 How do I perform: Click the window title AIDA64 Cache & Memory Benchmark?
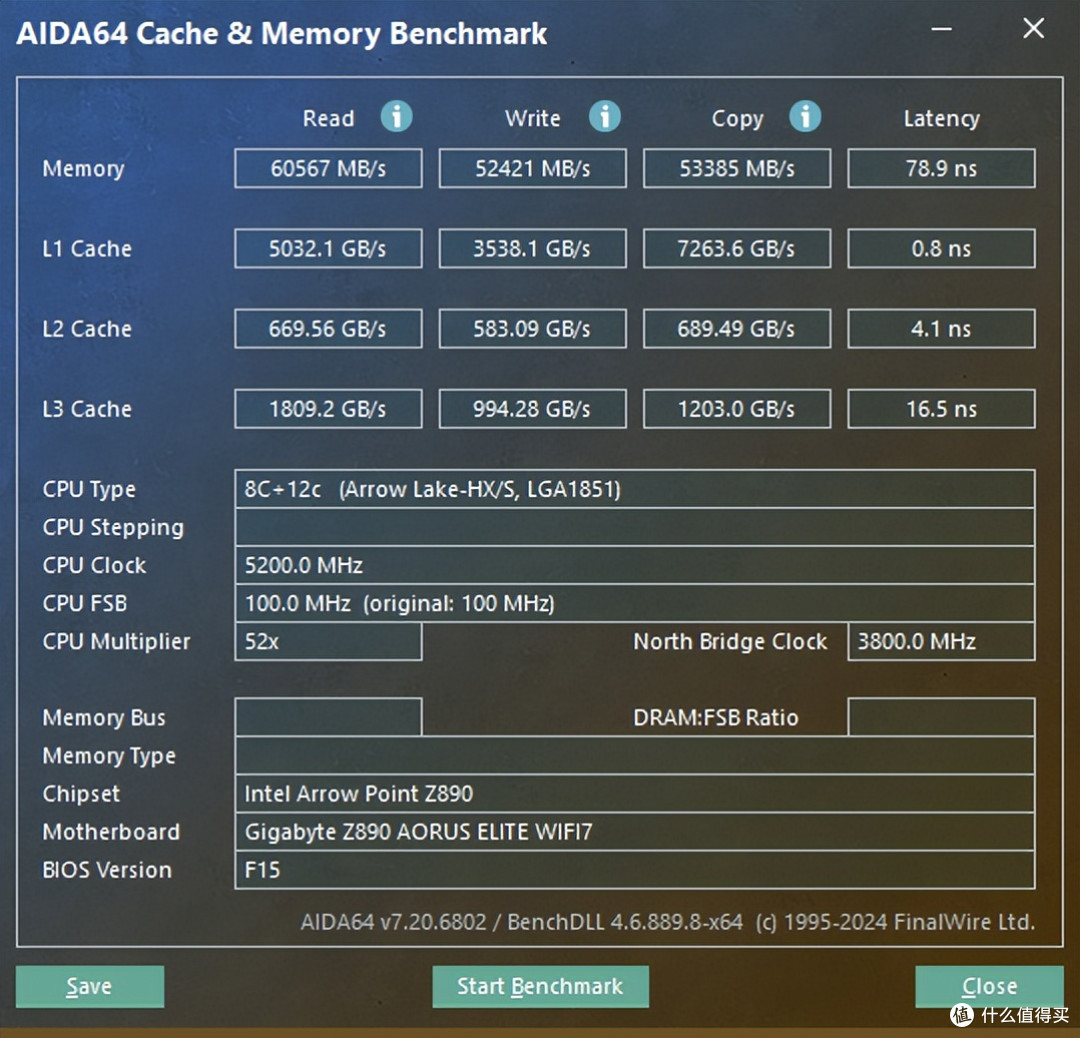[x=282, y=34]
